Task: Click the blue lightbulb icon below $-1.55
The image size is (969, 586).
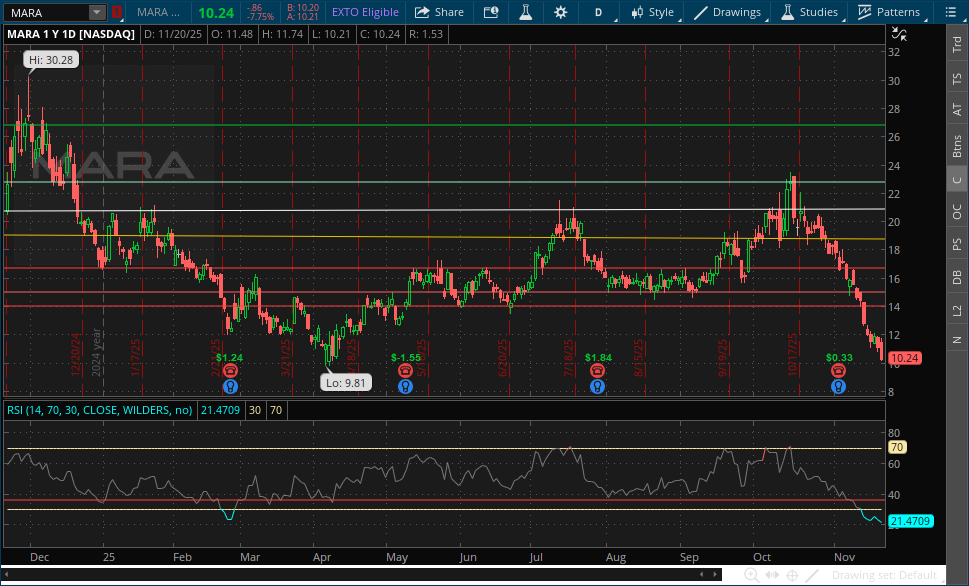Action: click(405, 387)
